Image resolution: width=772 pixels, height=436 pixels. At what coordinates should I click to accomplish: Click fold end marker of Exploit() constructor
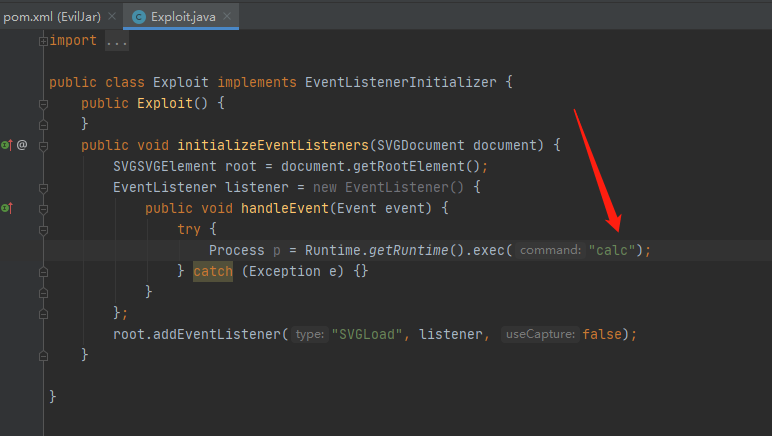(x=43, y=125)
